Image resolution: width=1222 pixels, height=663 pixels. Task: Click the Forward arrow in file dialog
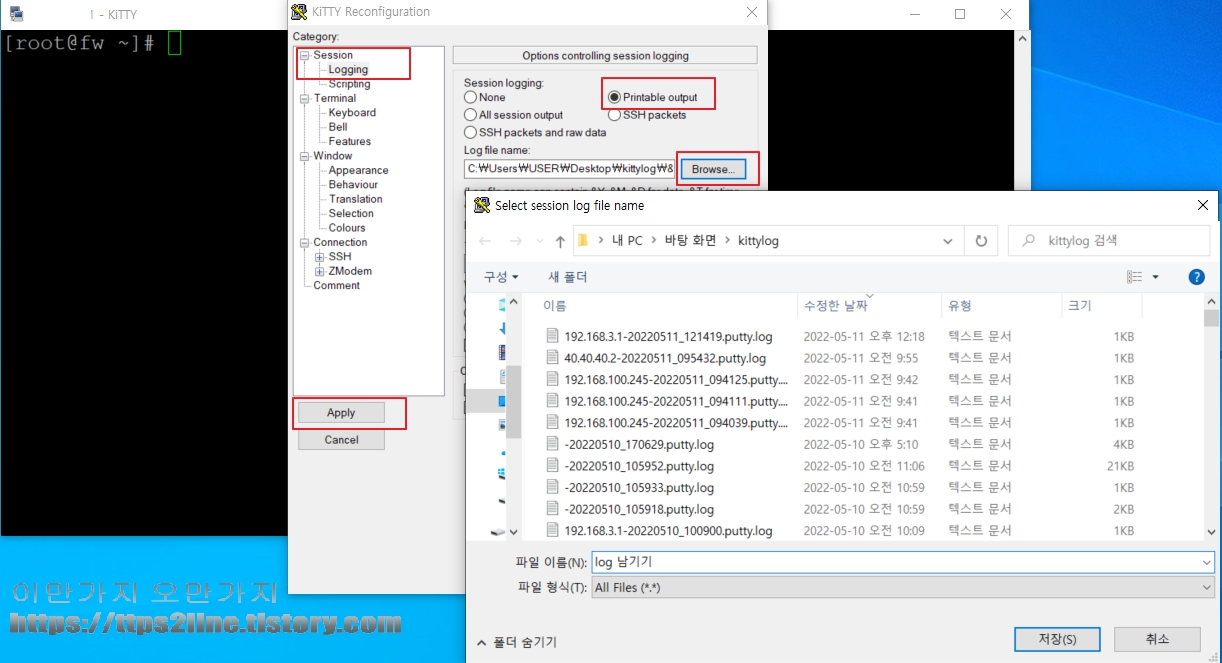(x=516, y=241)
